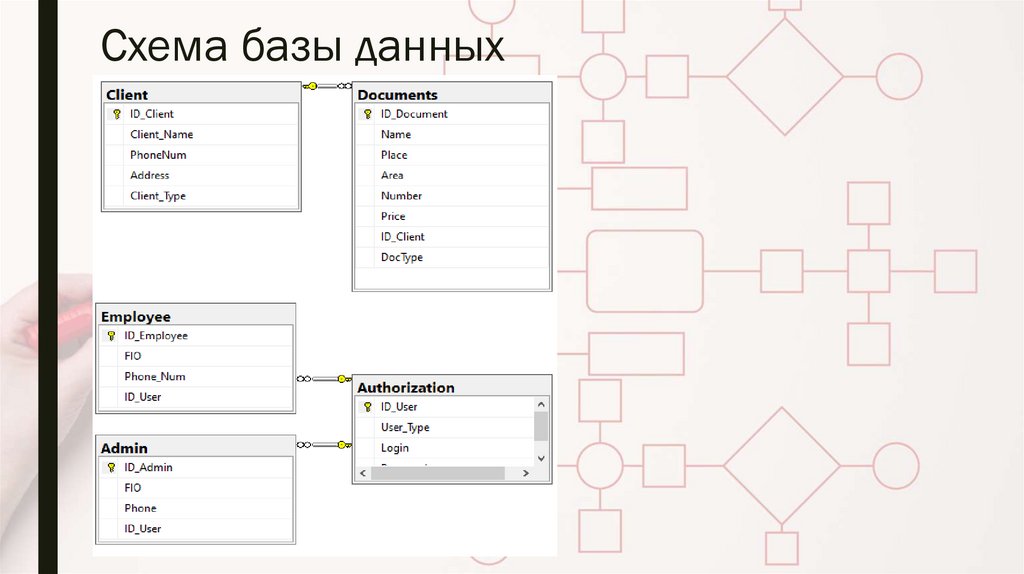Screen dimensions: 1024x574
Task: Select FIO column in Employee table
Action: coord(195,356)
